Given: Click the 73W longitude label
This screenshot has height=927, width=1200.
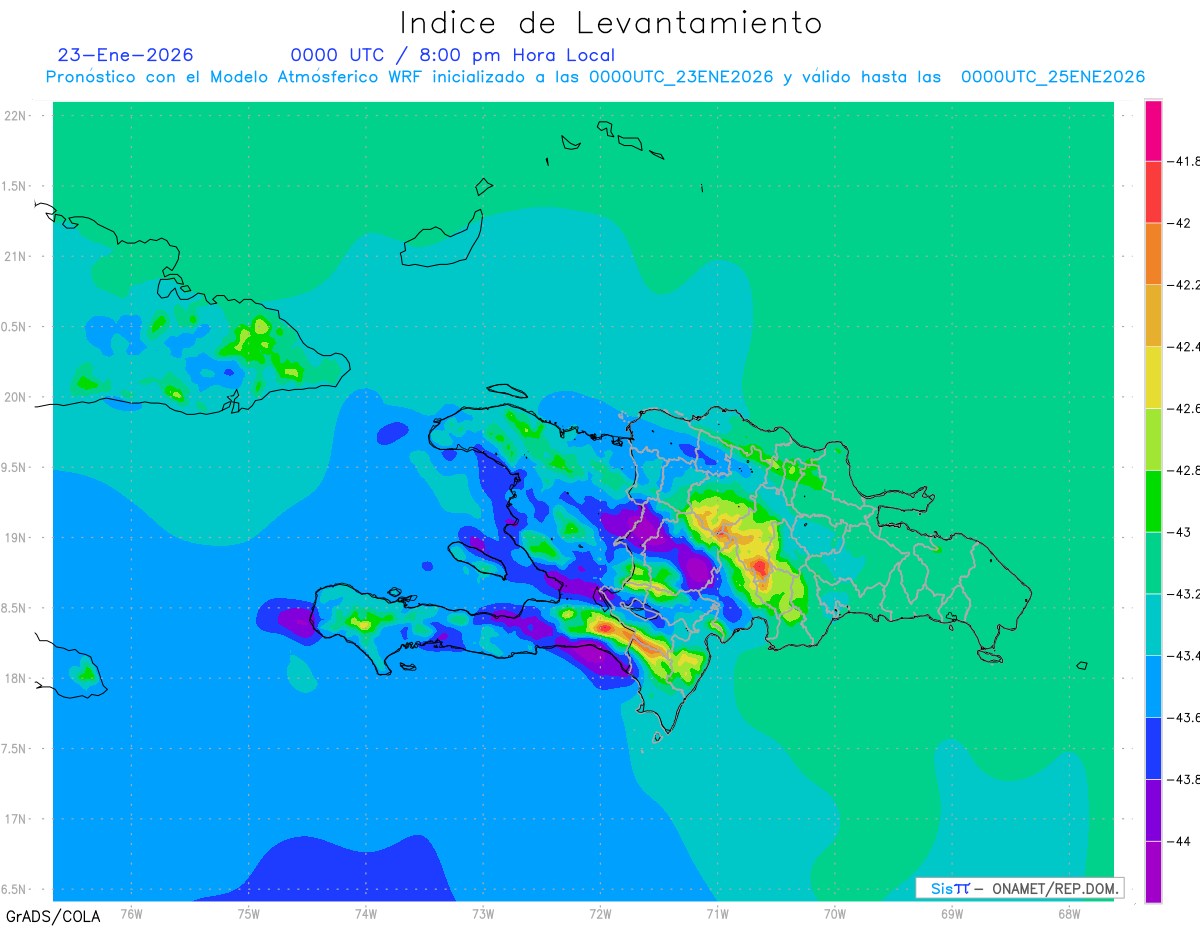Looking at the screenshot, I should (482, 913).
